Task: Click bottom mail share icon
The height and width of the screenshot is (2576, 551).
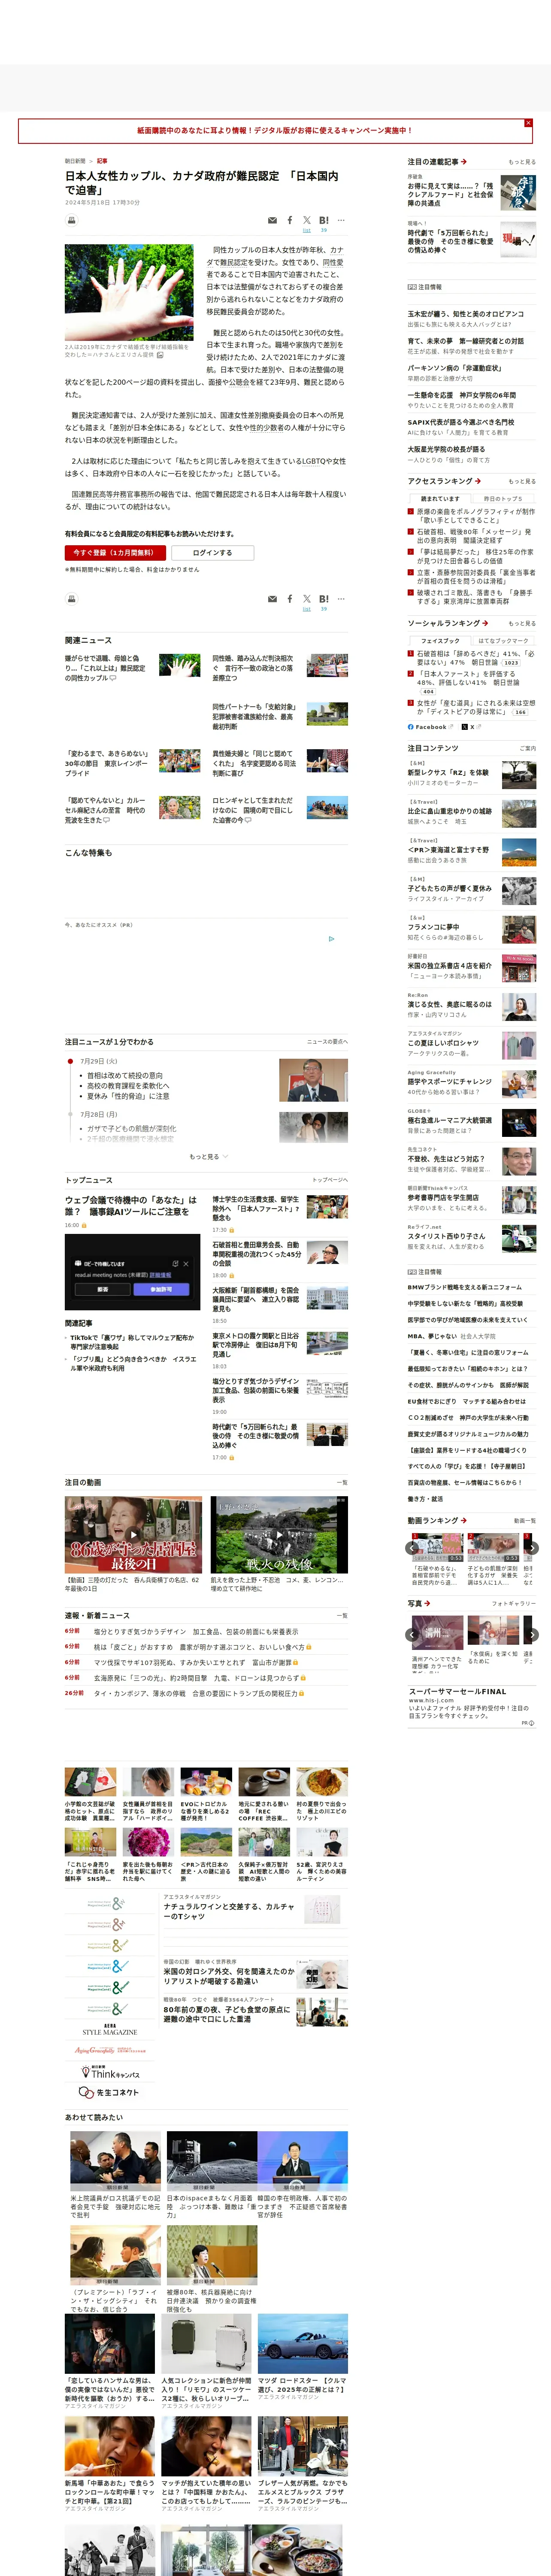Action: 272,599
